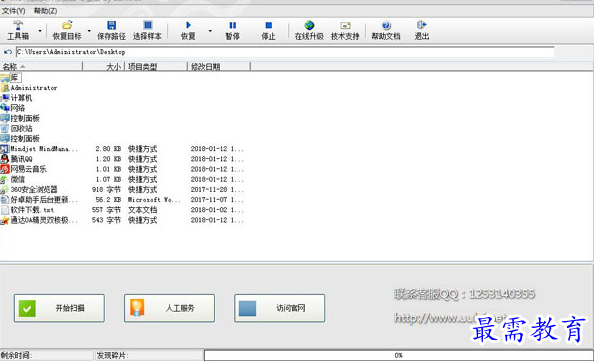This screenshot has width=594, height=361.
Task: Select the 计算机 item
Action: [x=17, y=98]
